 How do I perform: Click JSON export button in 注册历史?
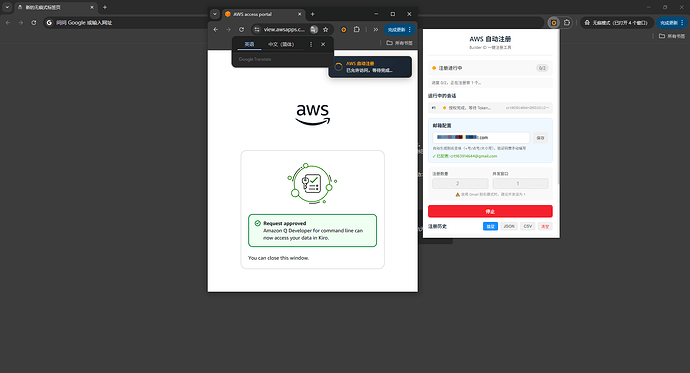pos(509,226)
